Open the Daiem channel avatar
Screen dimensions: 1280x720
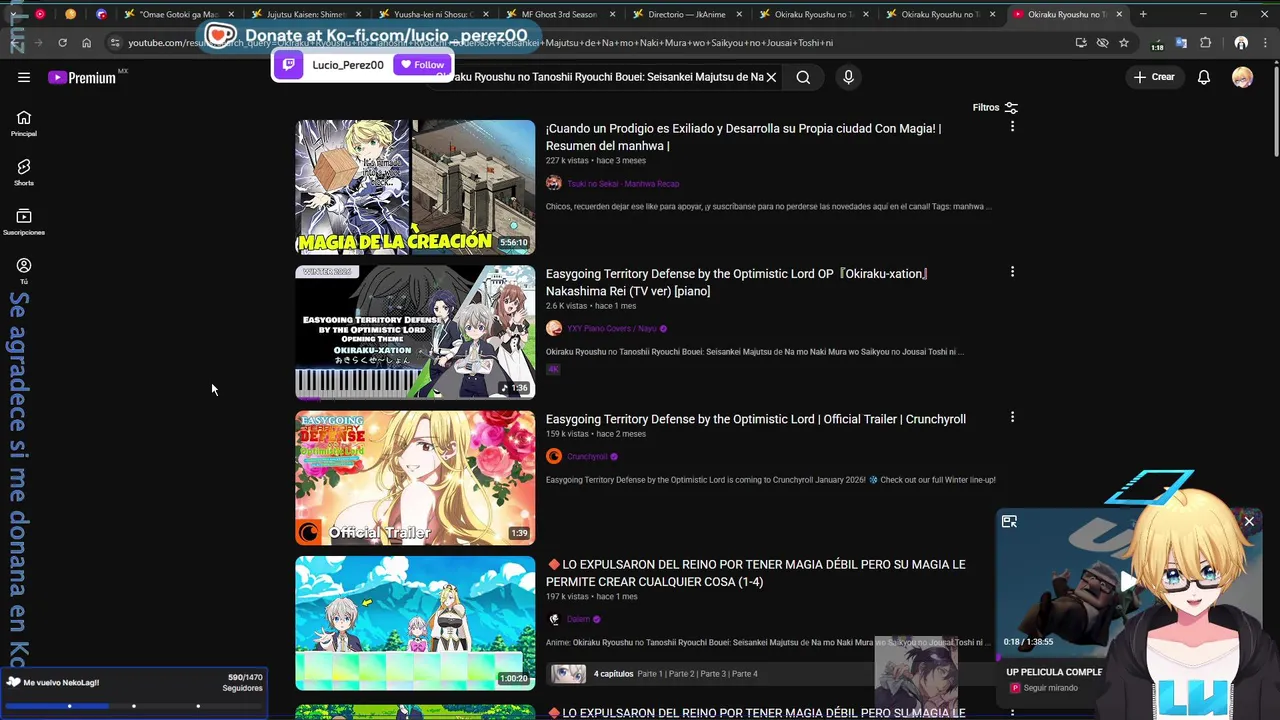(554, 619)
